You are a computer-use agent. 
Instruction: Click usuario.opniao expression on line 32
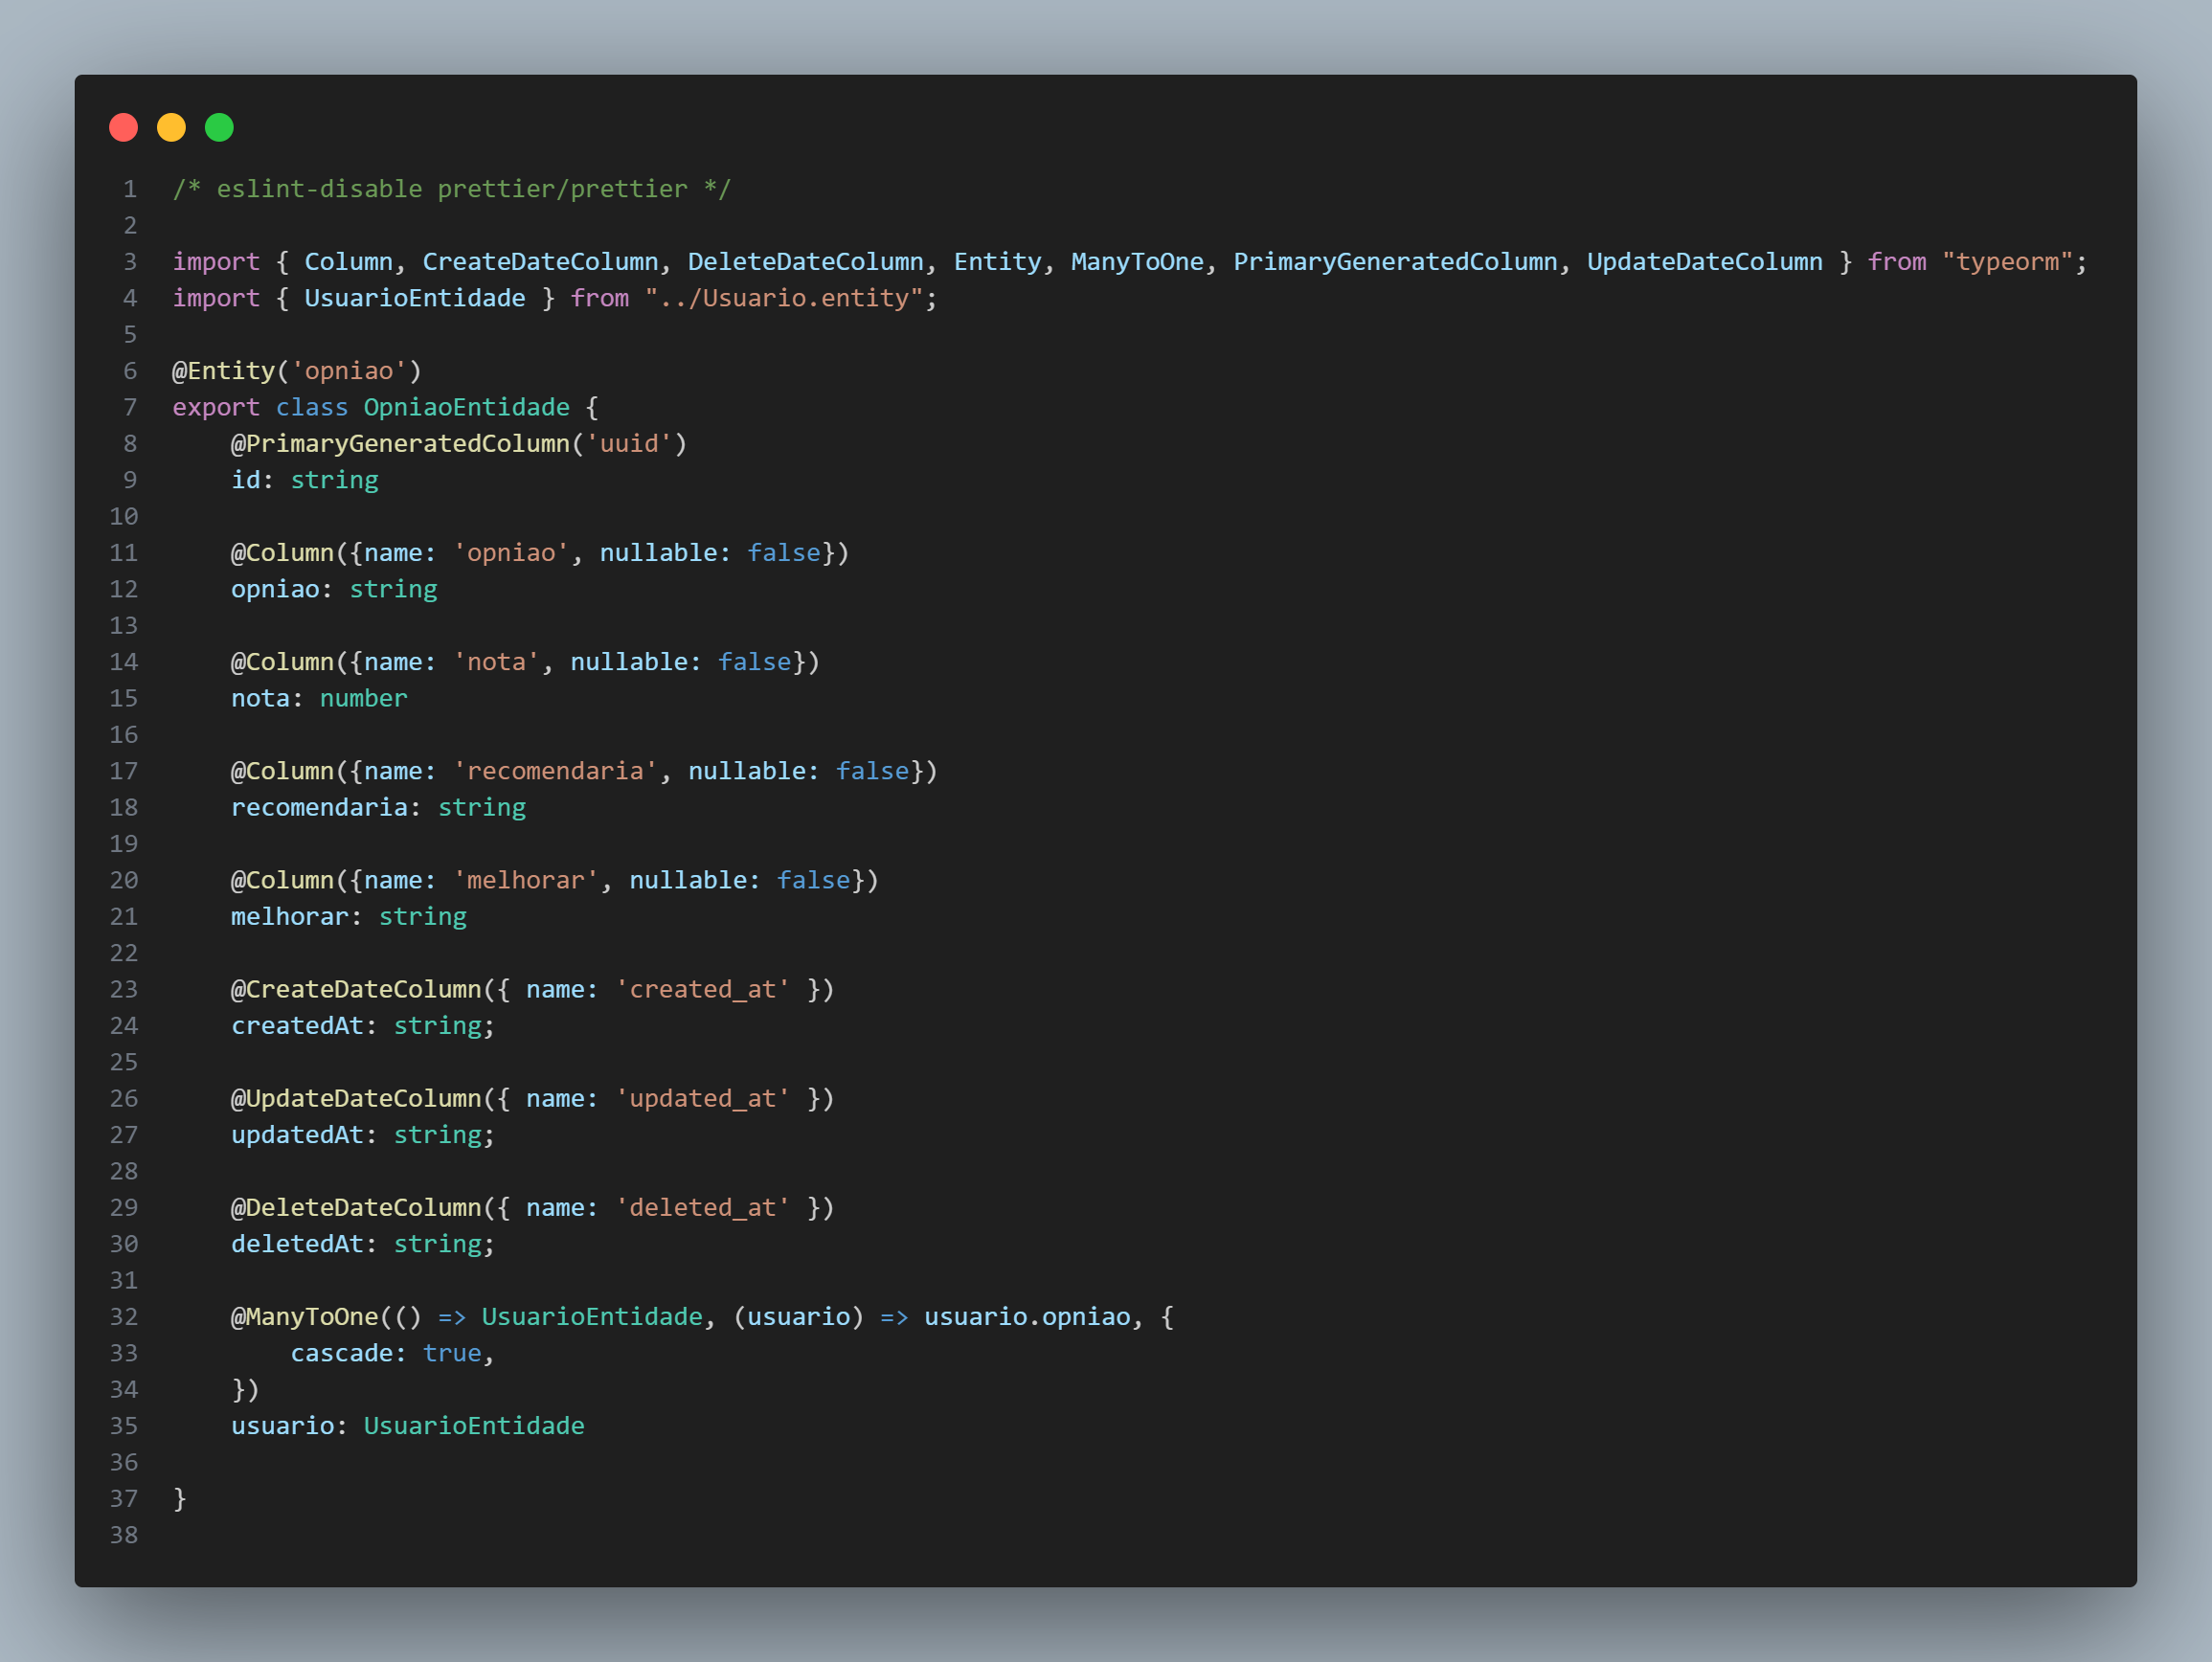(1027, 1317)
